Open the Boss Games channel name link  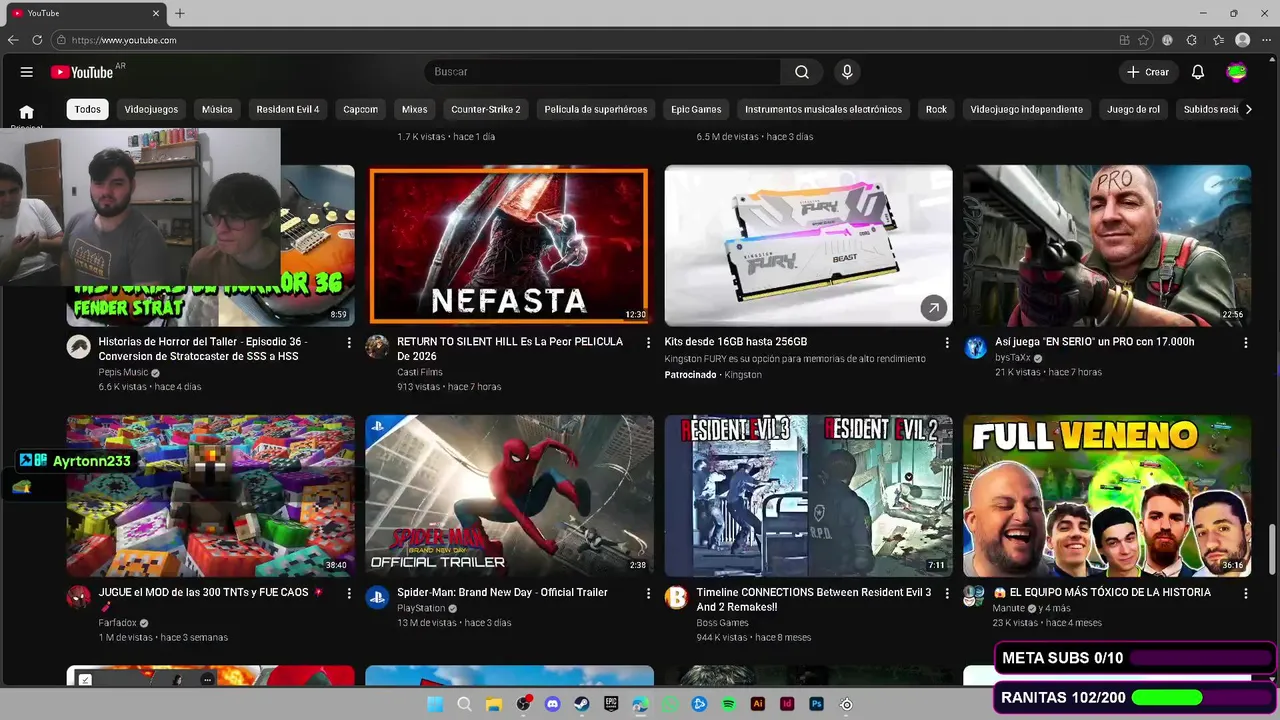tap(723, 623)
